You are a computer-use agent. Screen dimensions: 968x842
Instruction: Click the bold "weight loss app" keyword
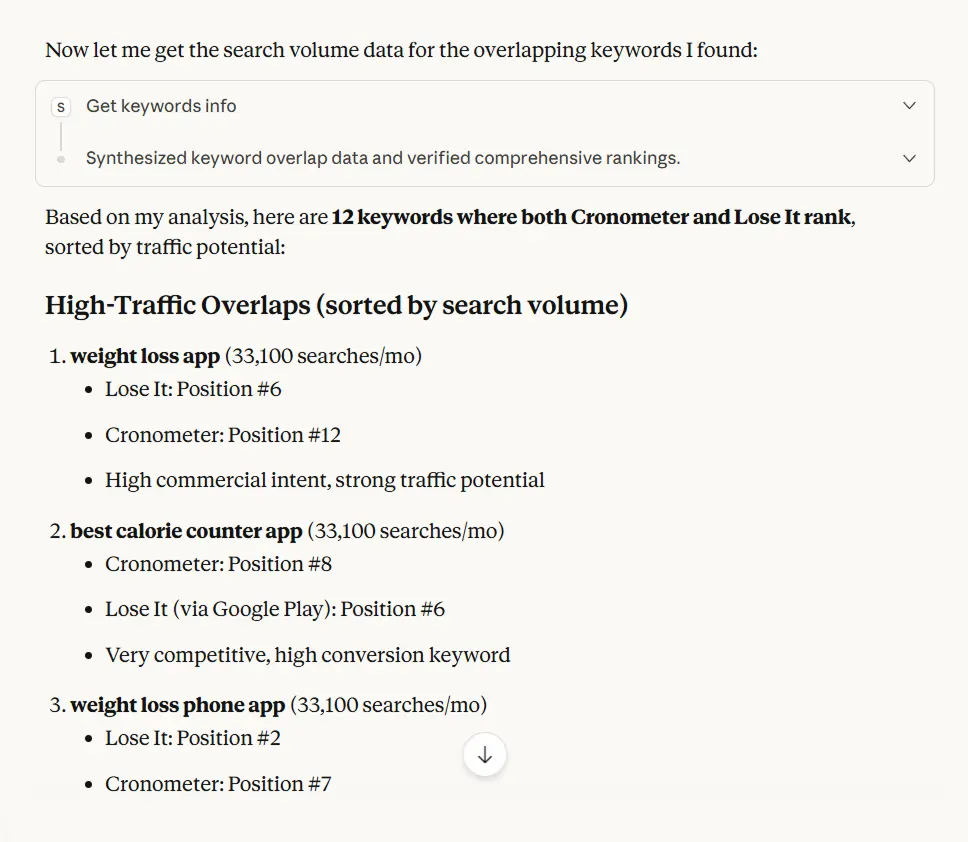click(x=145, y=357)
